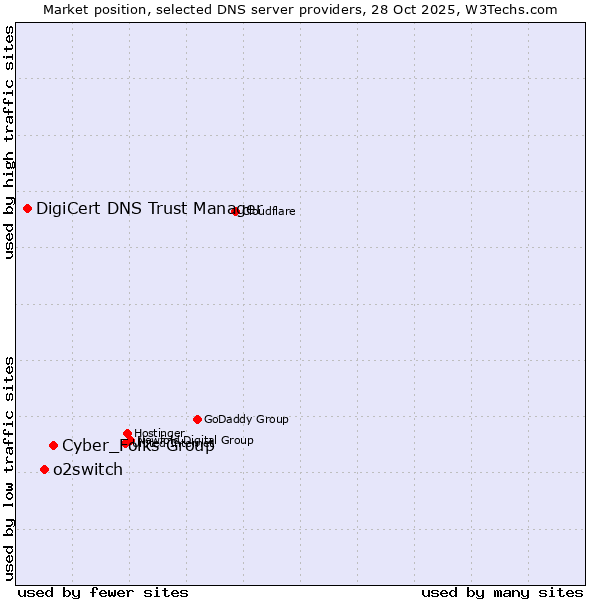Select the o2switch label text
The image size is (600, 600).
[x=88, y=470]
